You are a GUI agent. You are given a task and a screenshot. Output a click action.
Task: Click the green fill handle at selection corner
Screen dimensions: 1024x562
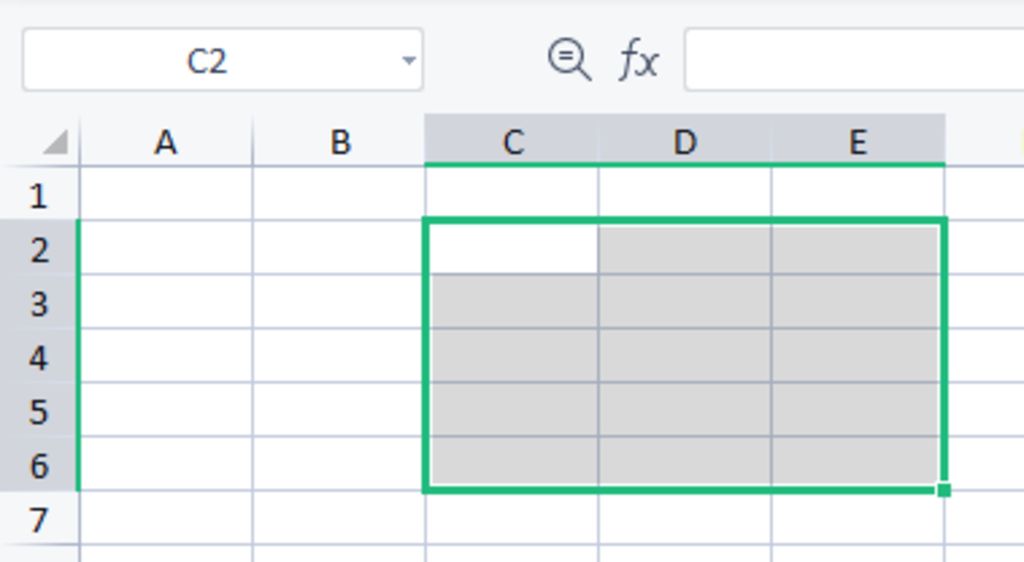tap(944, 490)
